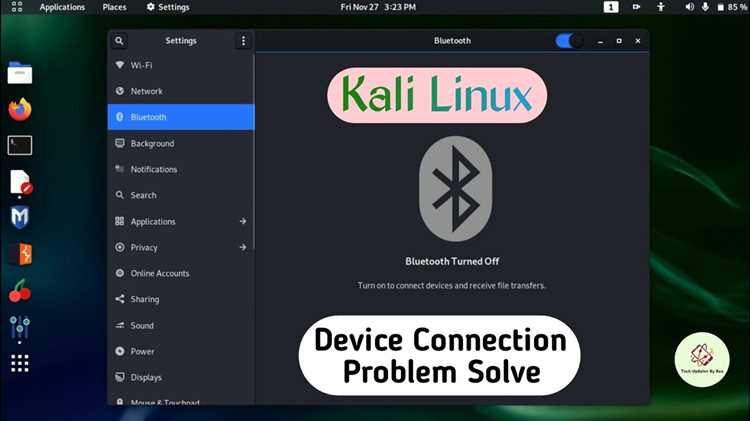Click the Notifications sidebar icon
Image resolution: width=750 pixels, height=421 pixels.
tap(120, 168)
